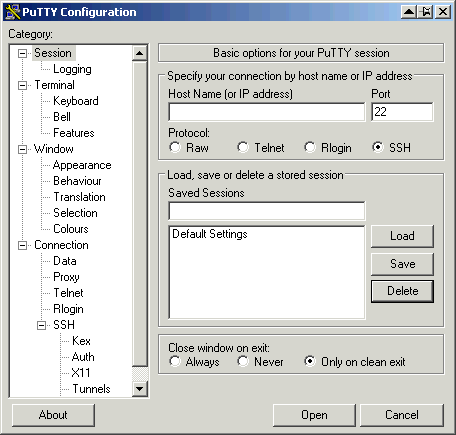Viewport: 456px width, 435px height.
Task: Set close window on exit to Never
Action: (x=243, y=361)
